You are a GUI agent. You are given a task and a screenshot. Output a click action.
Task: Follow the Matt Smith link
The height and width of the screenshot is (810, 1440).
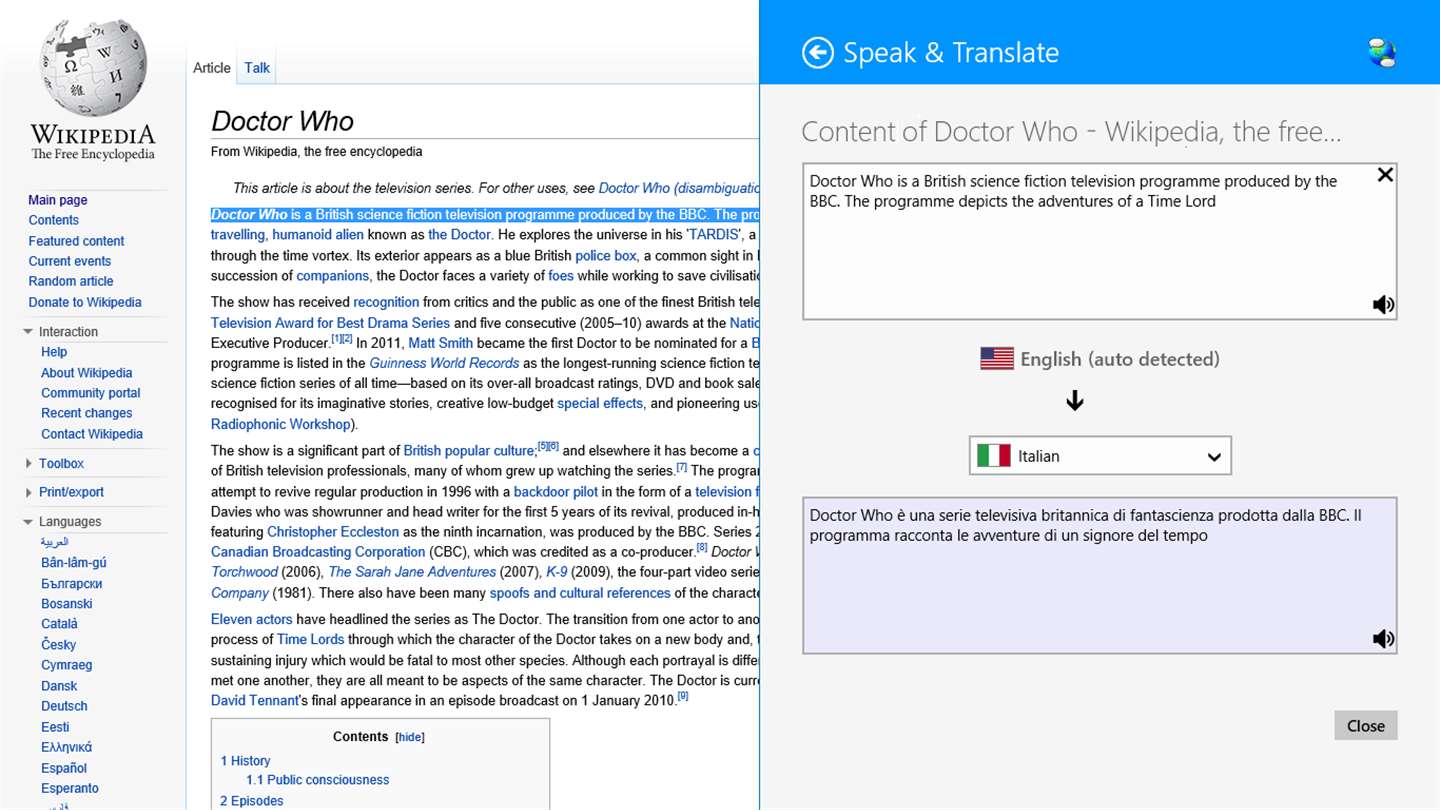[441, 343]
